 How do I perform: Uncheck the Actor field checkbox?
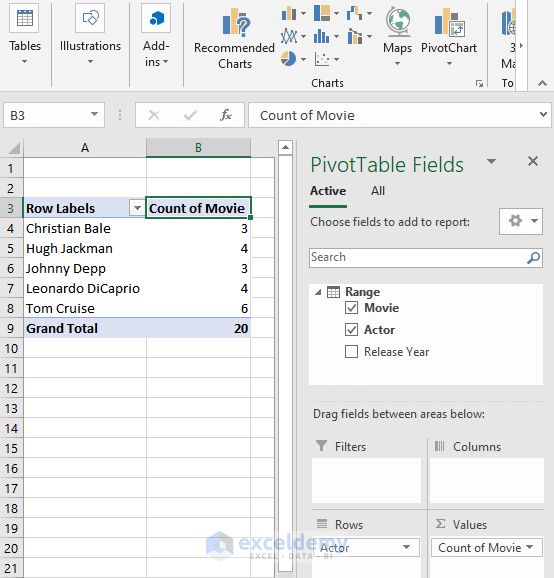click(351, 330)
